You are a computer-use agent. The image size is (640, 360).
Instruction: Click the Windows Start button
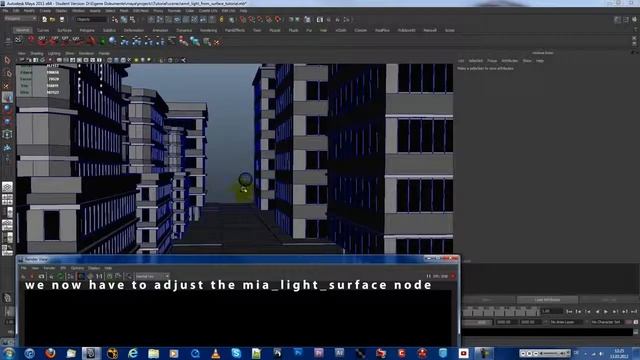point(9,353)
